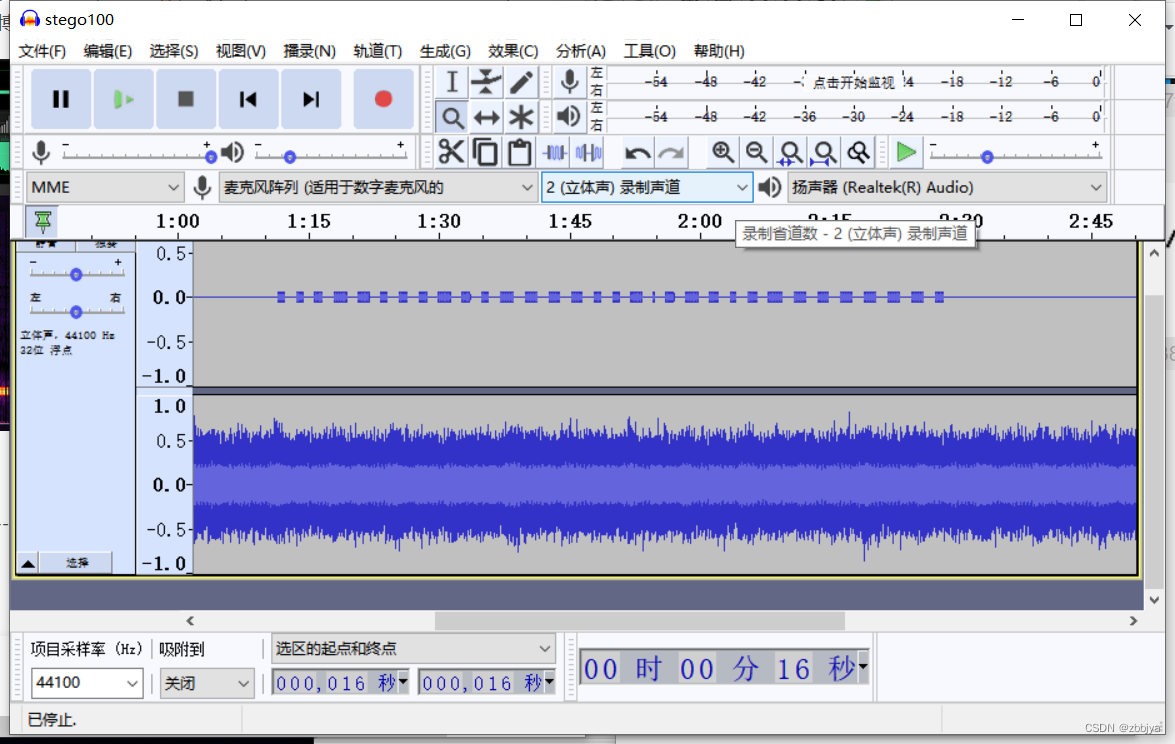The width and height of the screenshot is (1175, 744).
Task: Skip to start of the track
Action: [x=248, y=99]
